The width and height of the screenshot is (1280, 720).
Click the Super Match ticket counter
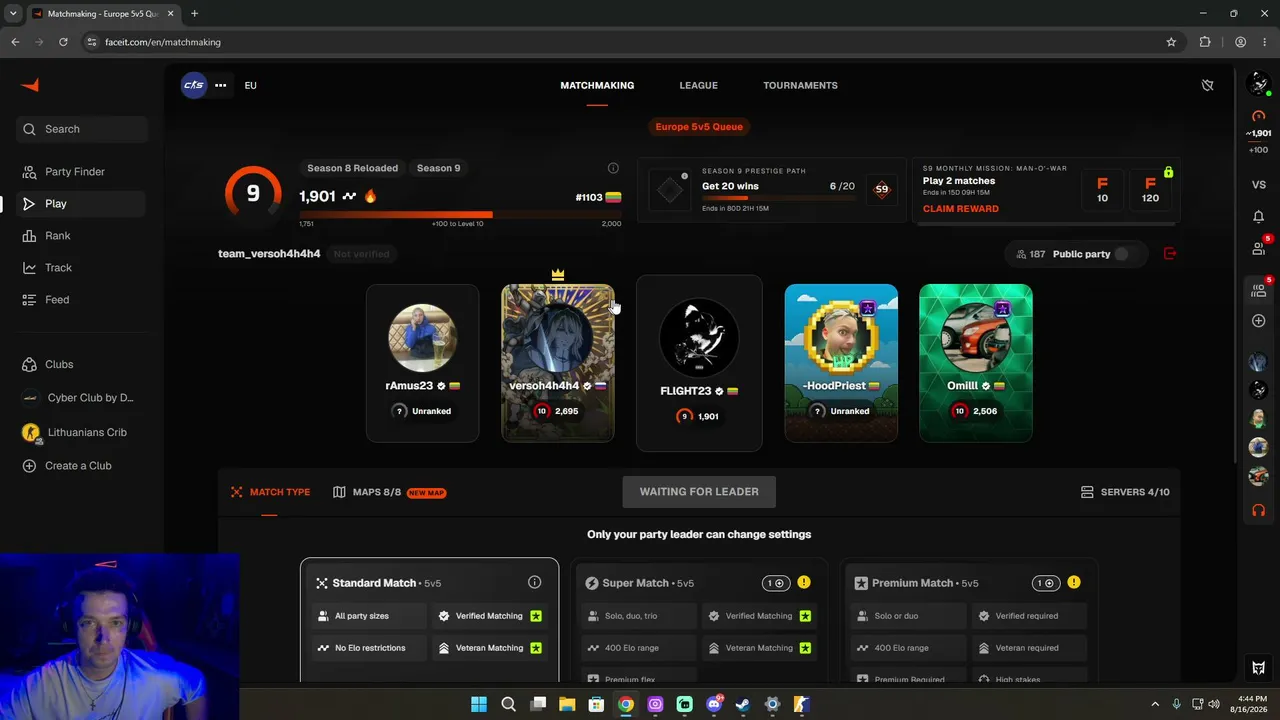776,583
